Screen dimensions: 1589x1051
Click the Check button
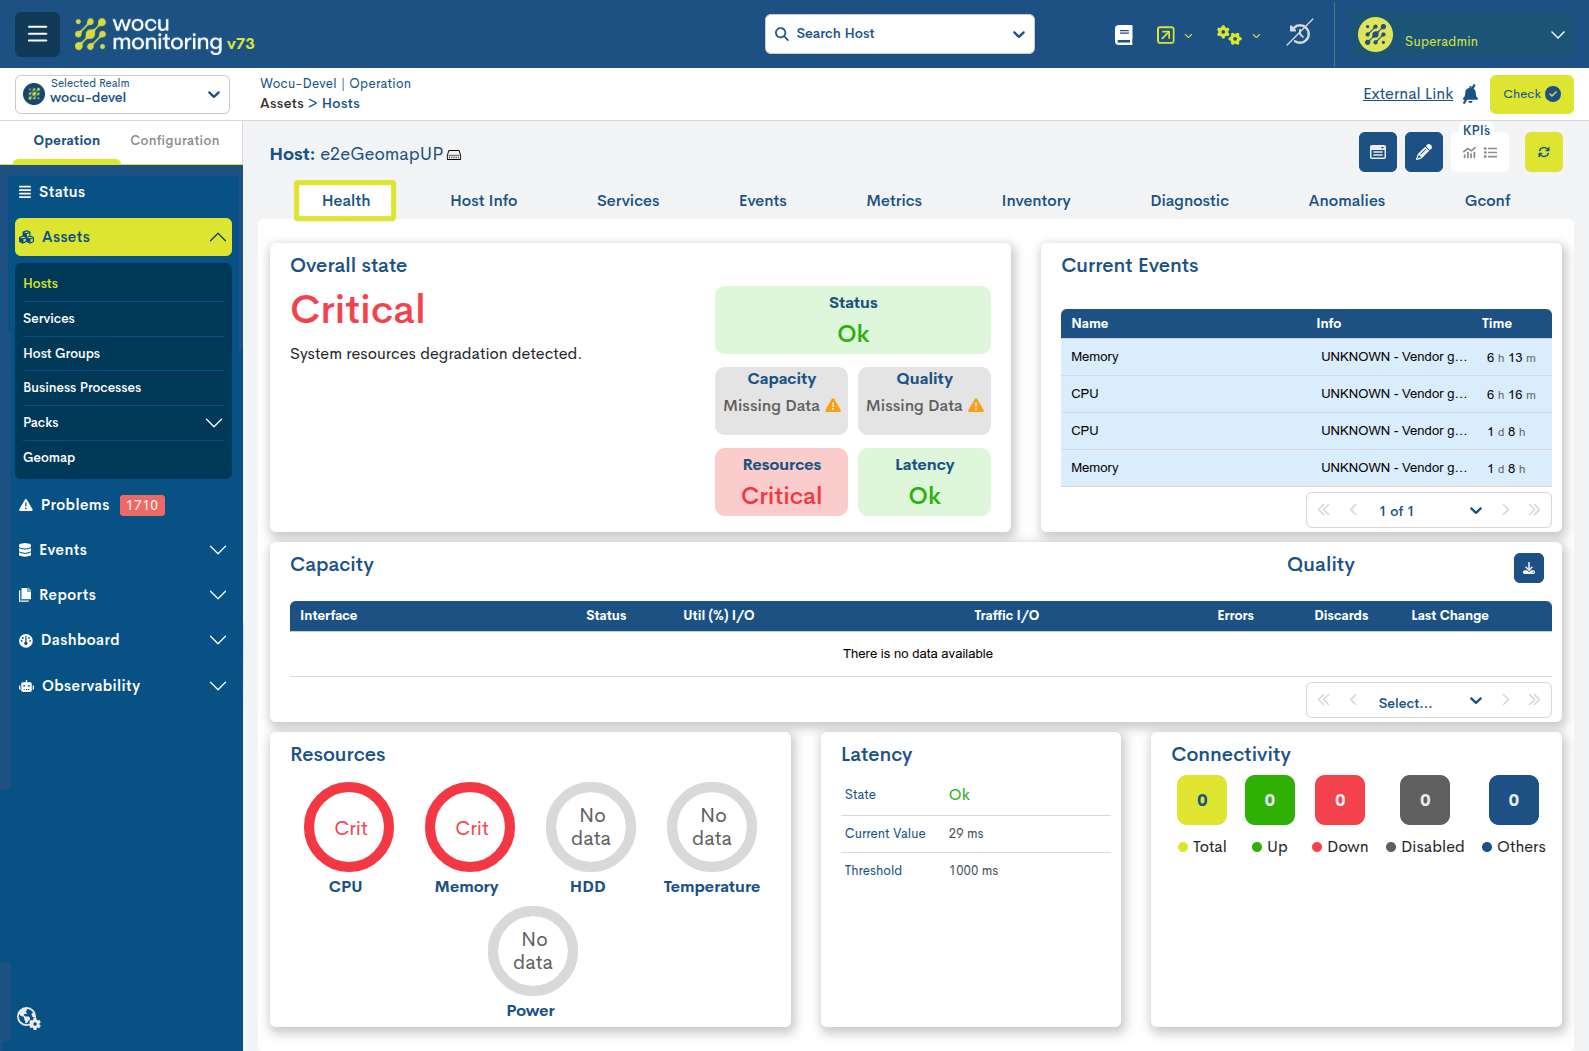(x=1532, y=94)
